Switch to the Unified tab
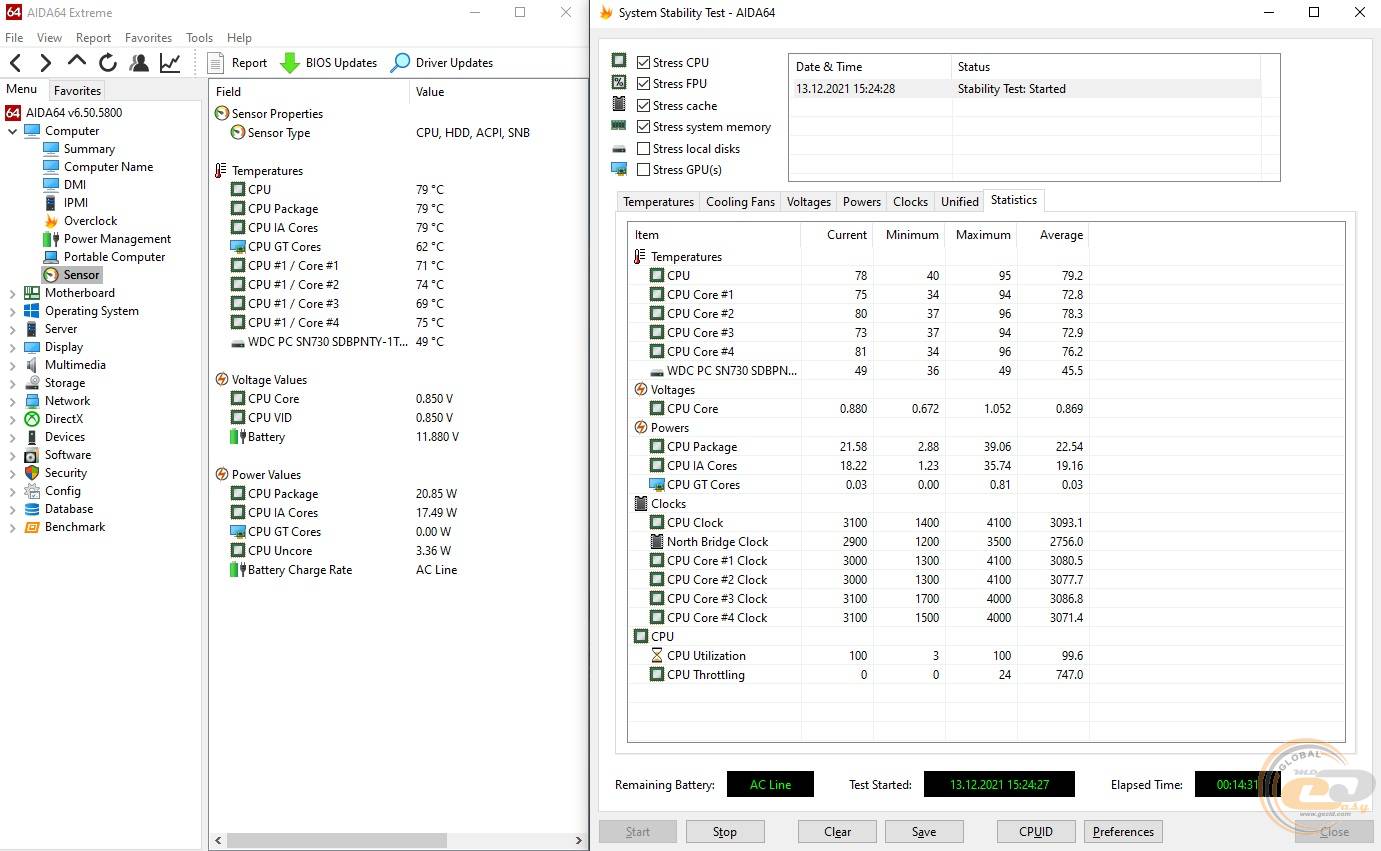This screenshot has height=851, width=1381. pos(959,202)
